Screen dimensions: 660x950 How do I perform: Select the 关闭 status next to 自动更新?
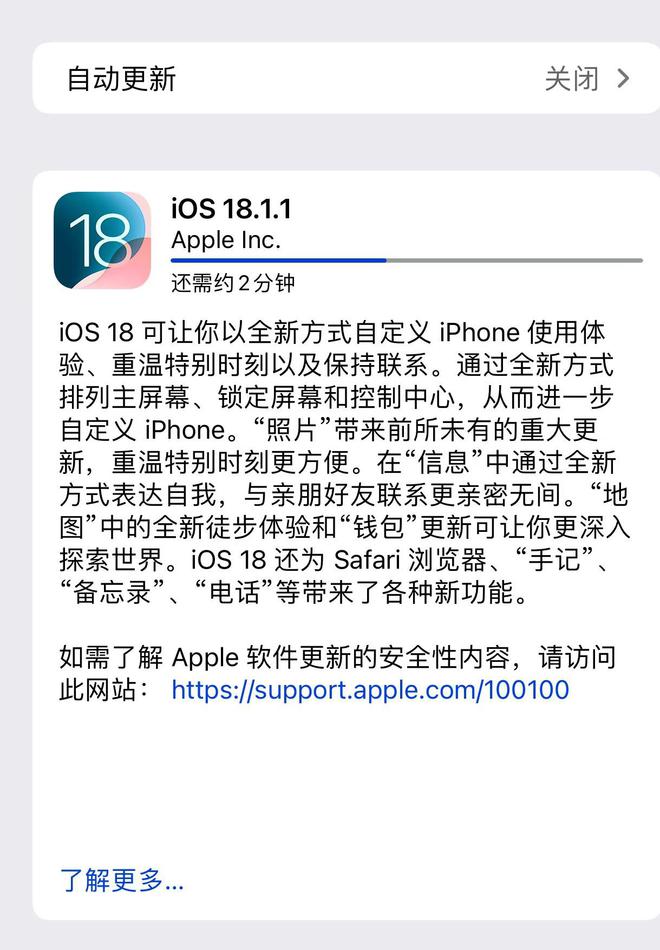572,79
